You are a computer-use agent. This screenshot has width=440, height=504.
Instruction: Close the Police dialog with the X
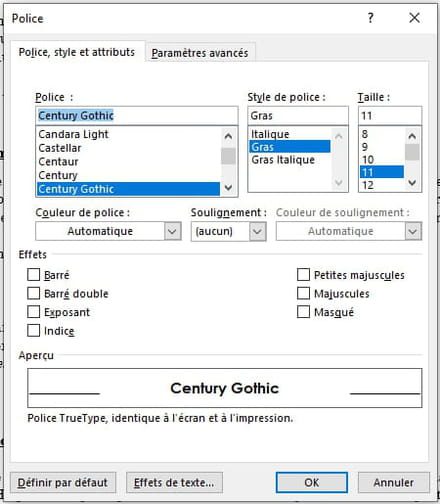(x=414, y=18)
